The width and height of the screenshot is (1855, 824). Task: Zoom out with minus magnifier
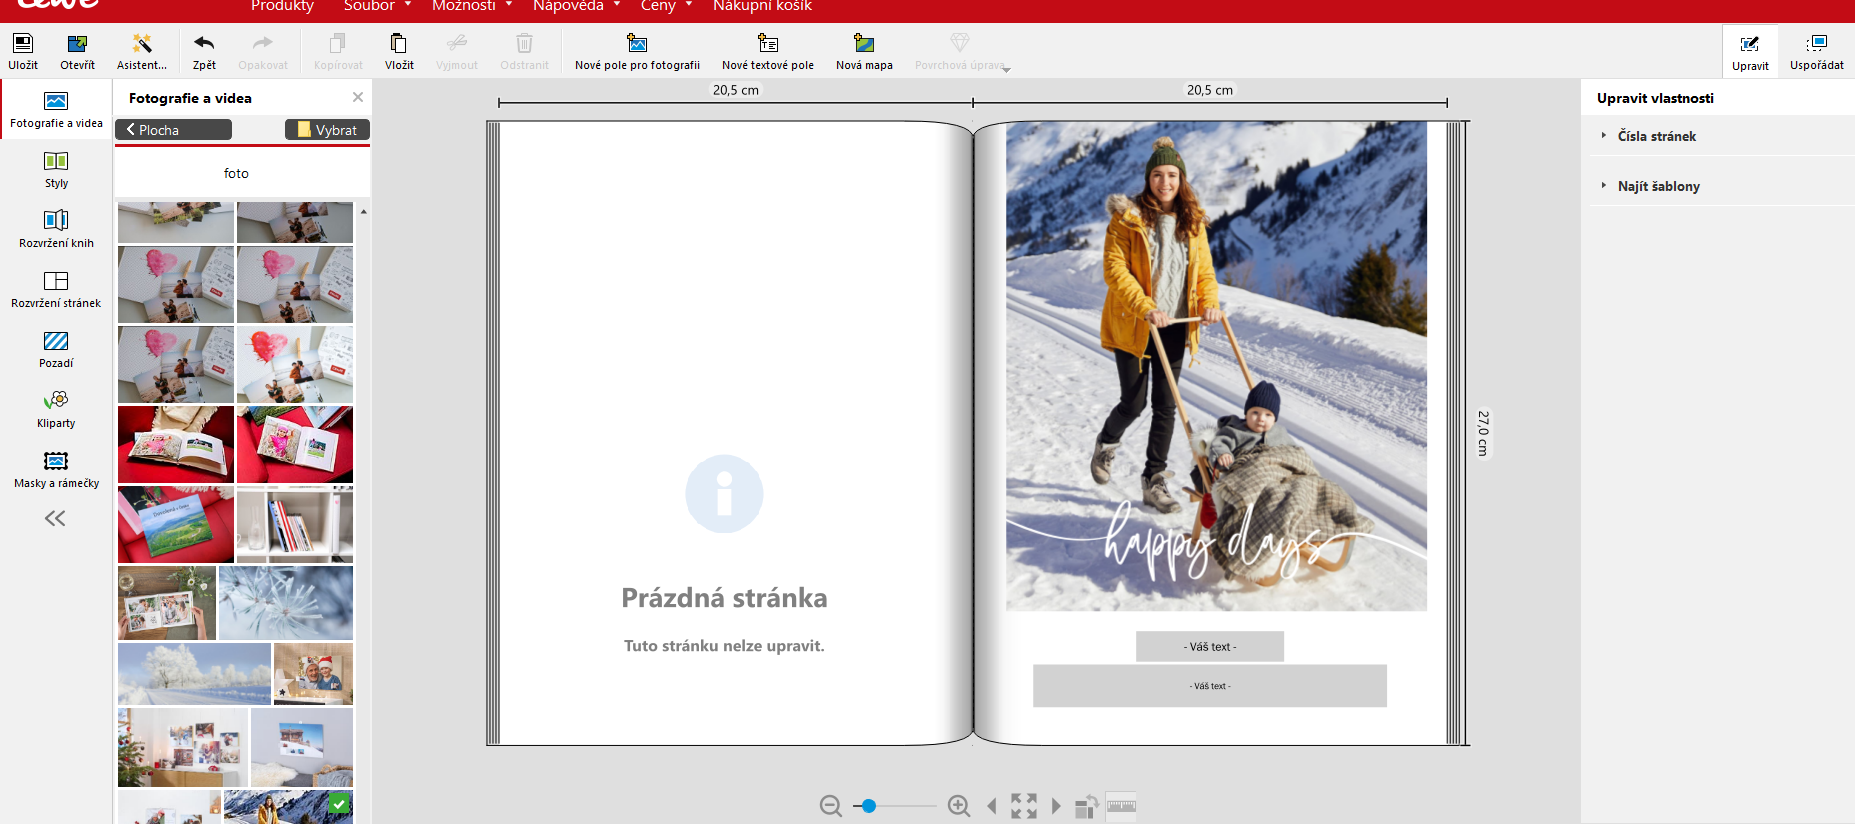click(x=830, y=806)
